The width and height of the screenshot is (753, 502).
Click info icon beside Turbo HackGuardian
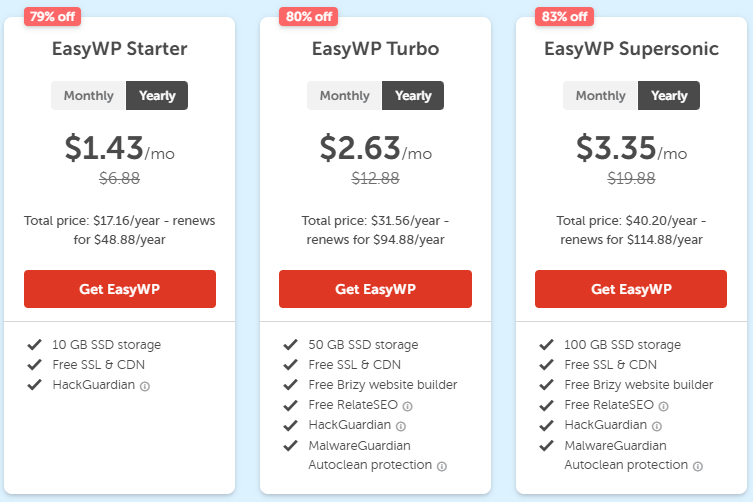point(401,426)
